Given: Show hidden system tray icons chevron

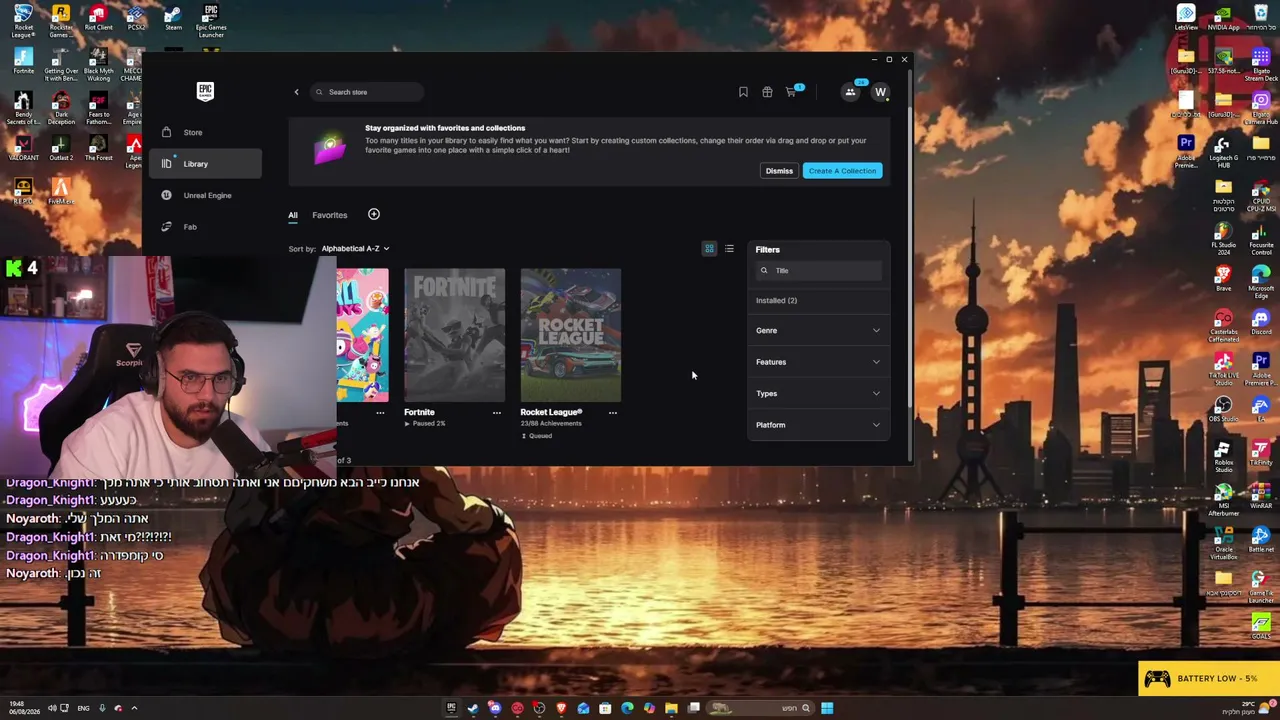Looking at the screenshot, I should [134, 708].
